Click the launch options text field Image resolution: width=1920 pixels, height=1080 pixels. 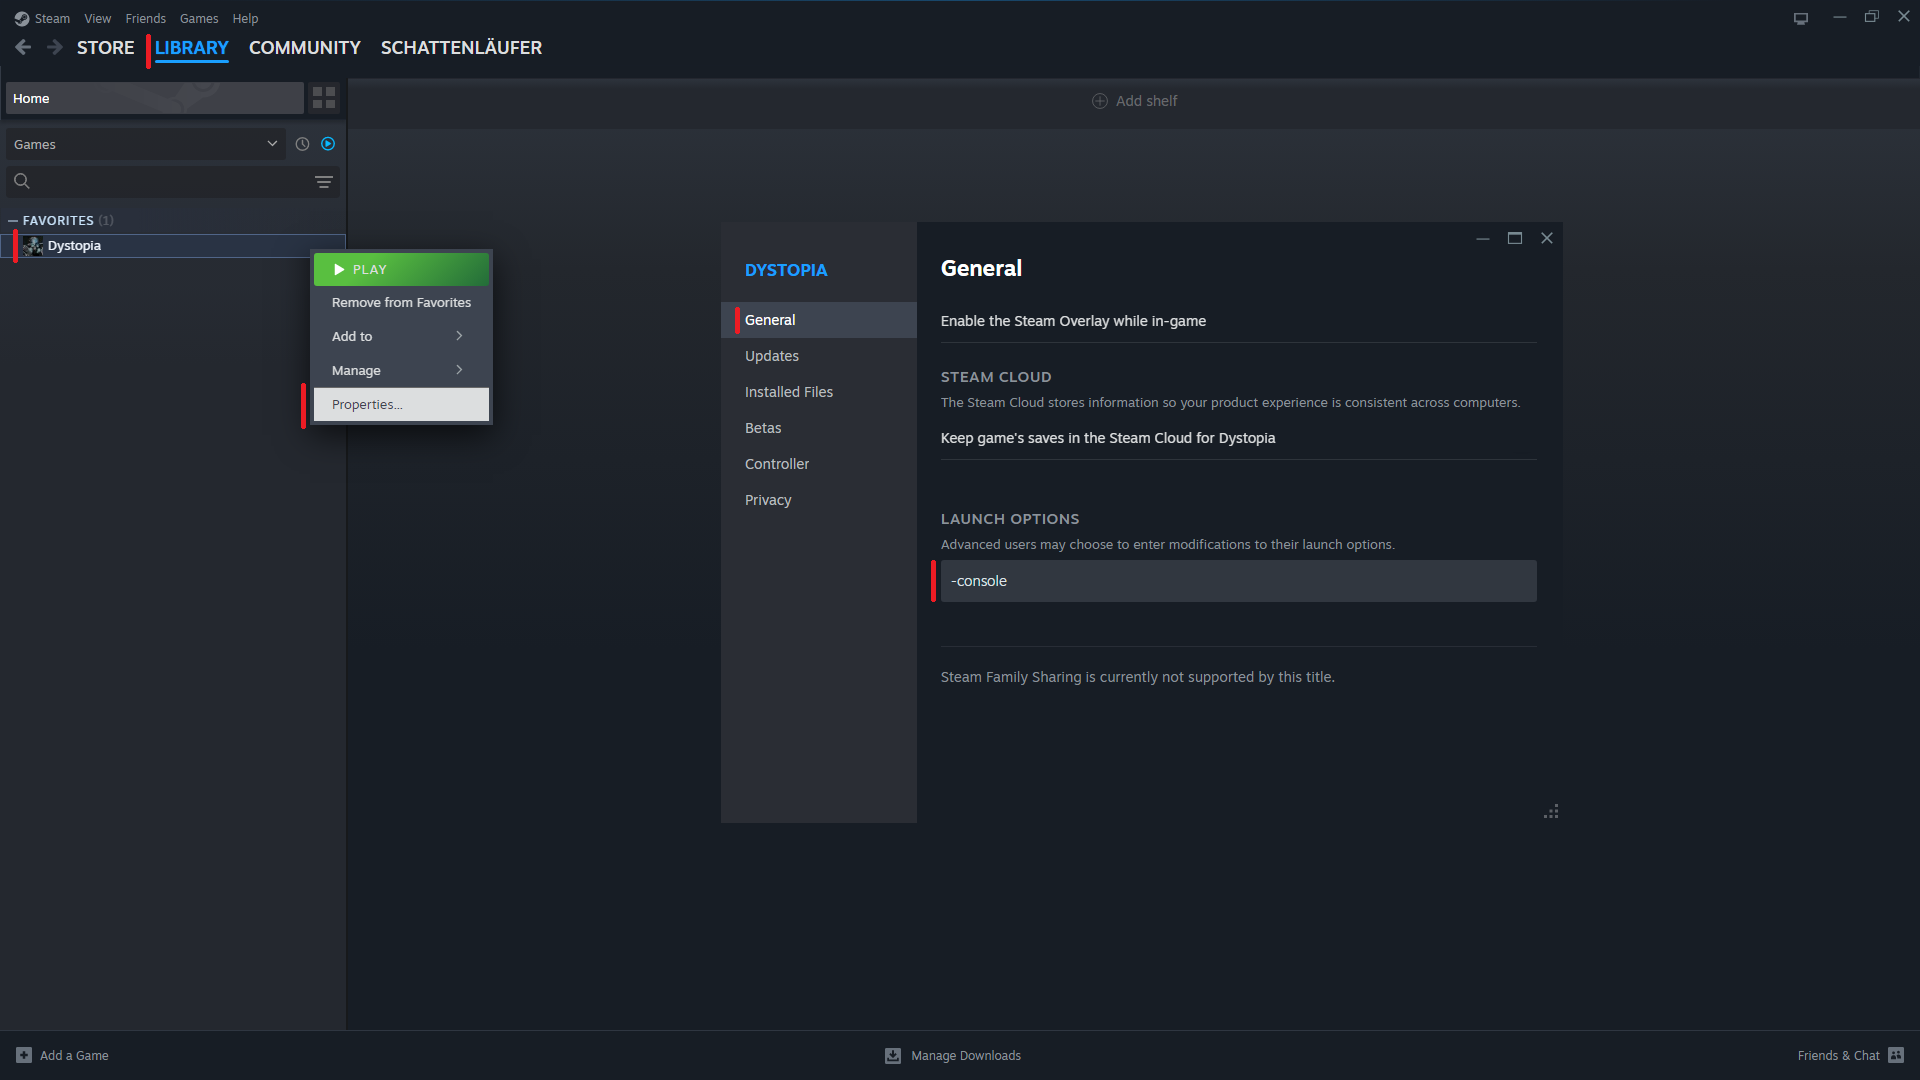1238,581
